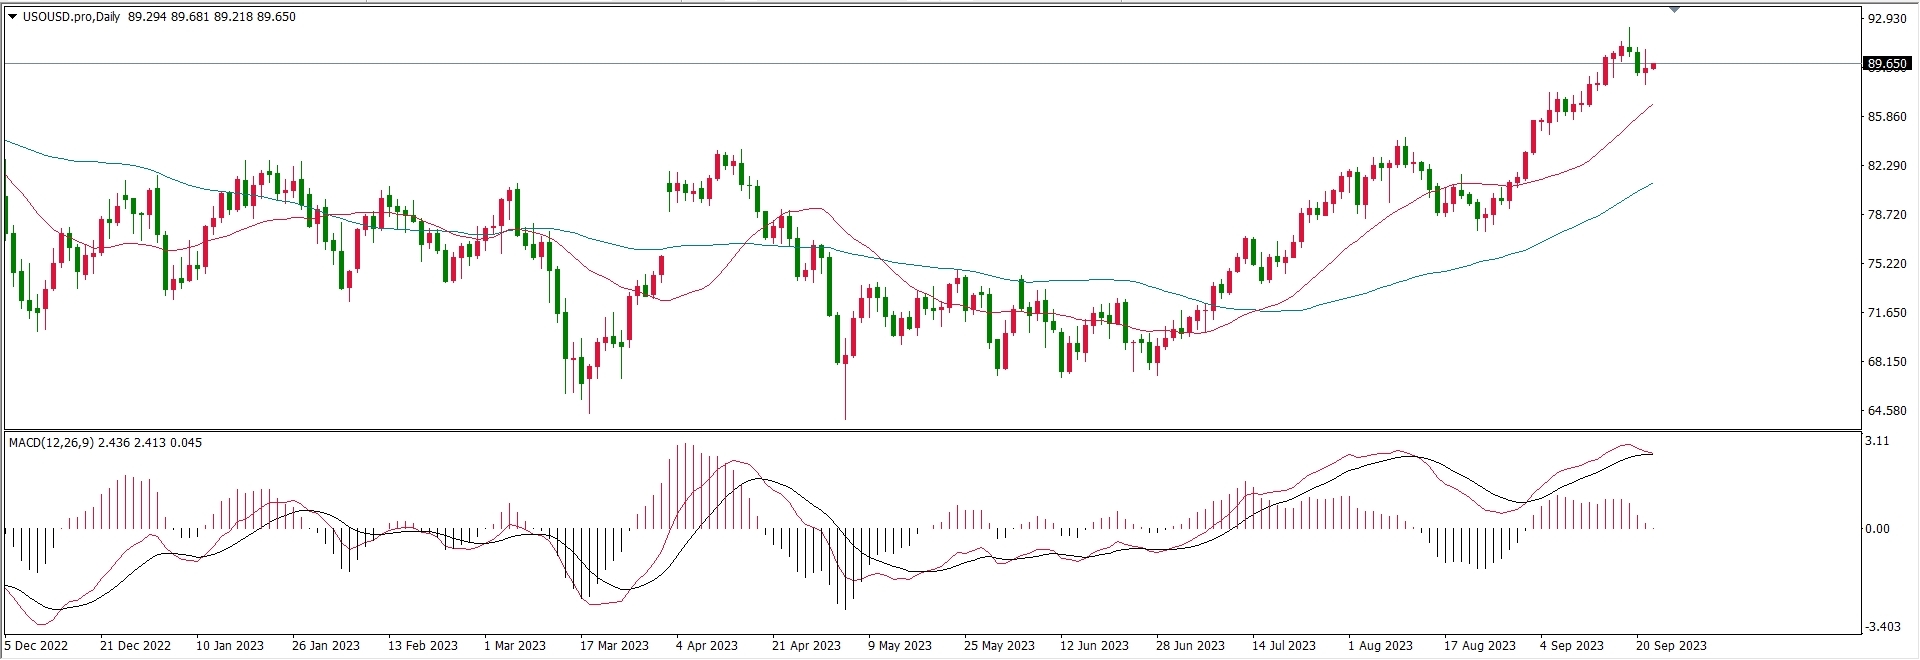Image resolution: width=1920 pixels, height=660 pixels.
Task: Click the 78.720 price scale label
Action: pos(1887,215)
